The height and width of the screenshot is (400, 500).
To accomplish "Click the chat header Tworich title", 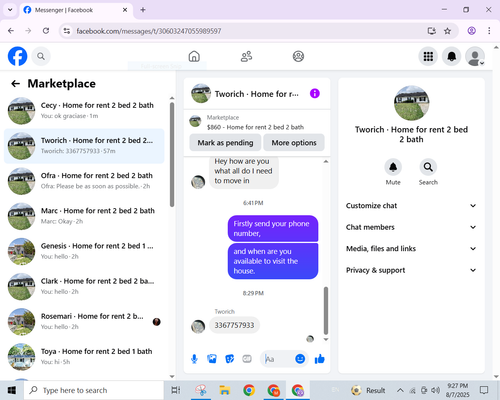I will coord(257,94).
